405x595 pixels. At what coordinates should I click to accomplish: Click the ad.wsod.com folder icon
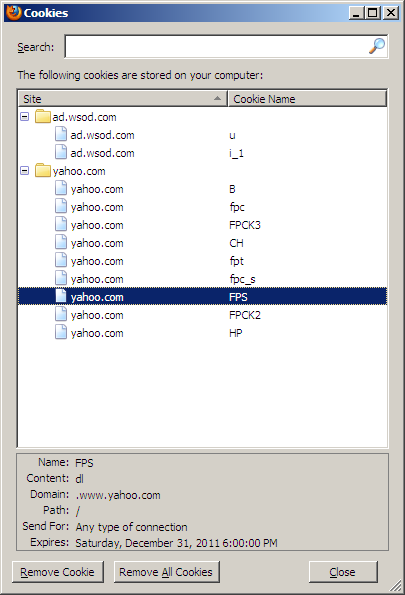click(x=43, y=117)
